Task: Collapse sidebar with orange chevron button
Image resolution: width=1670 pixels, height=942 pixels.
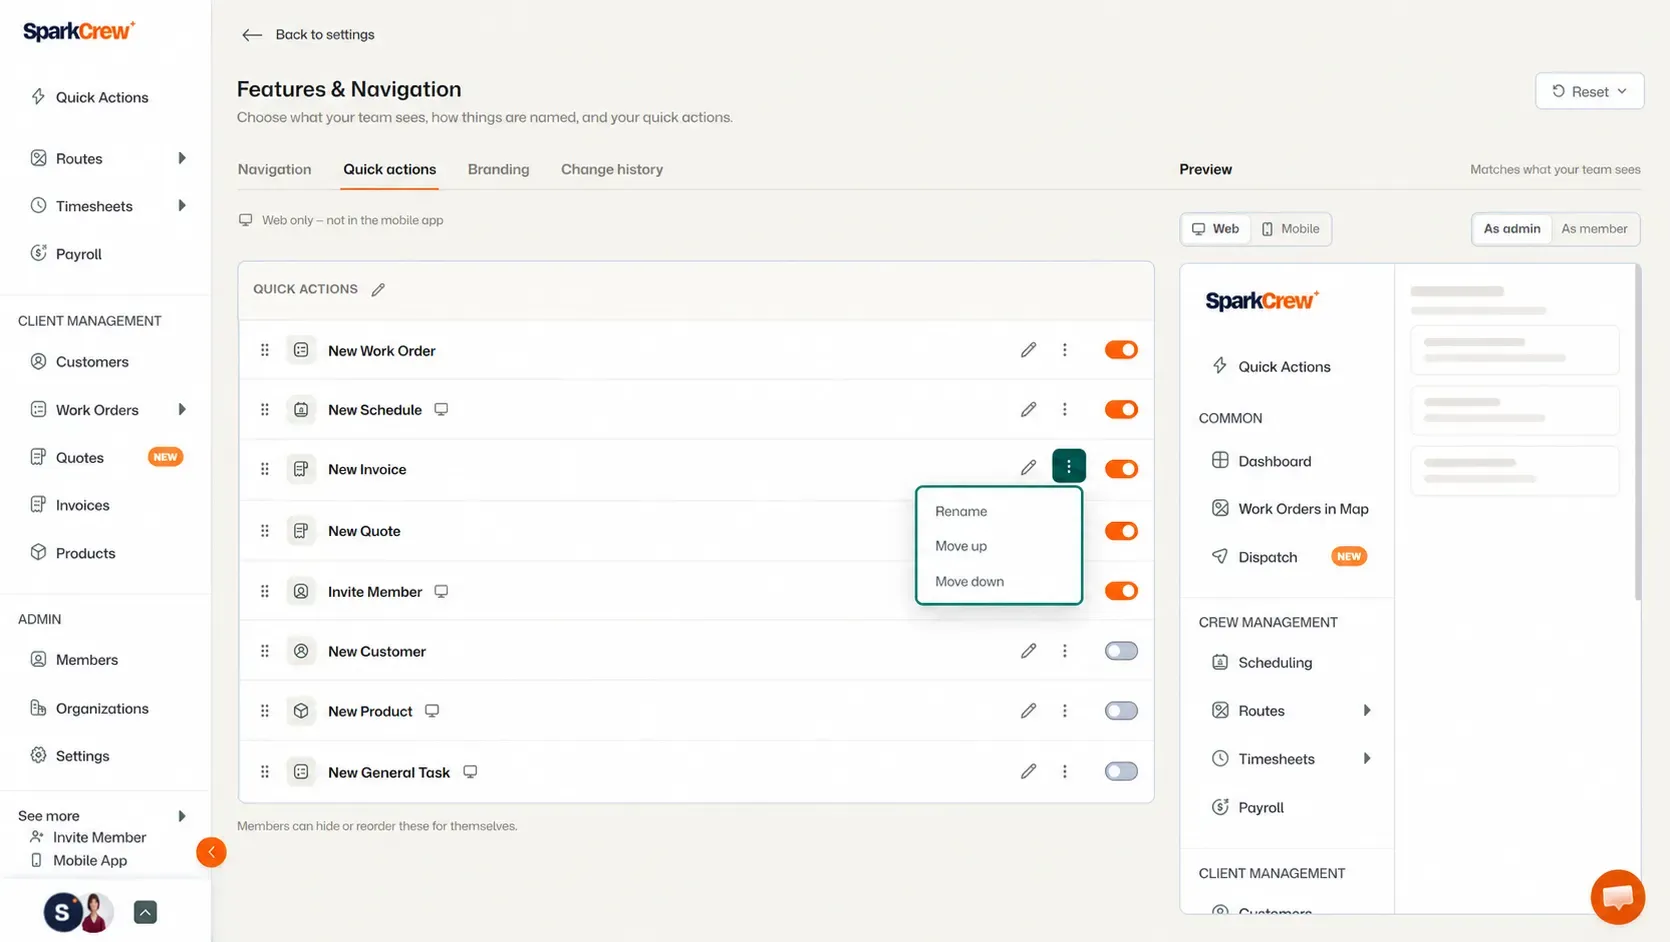Action: 211,852
